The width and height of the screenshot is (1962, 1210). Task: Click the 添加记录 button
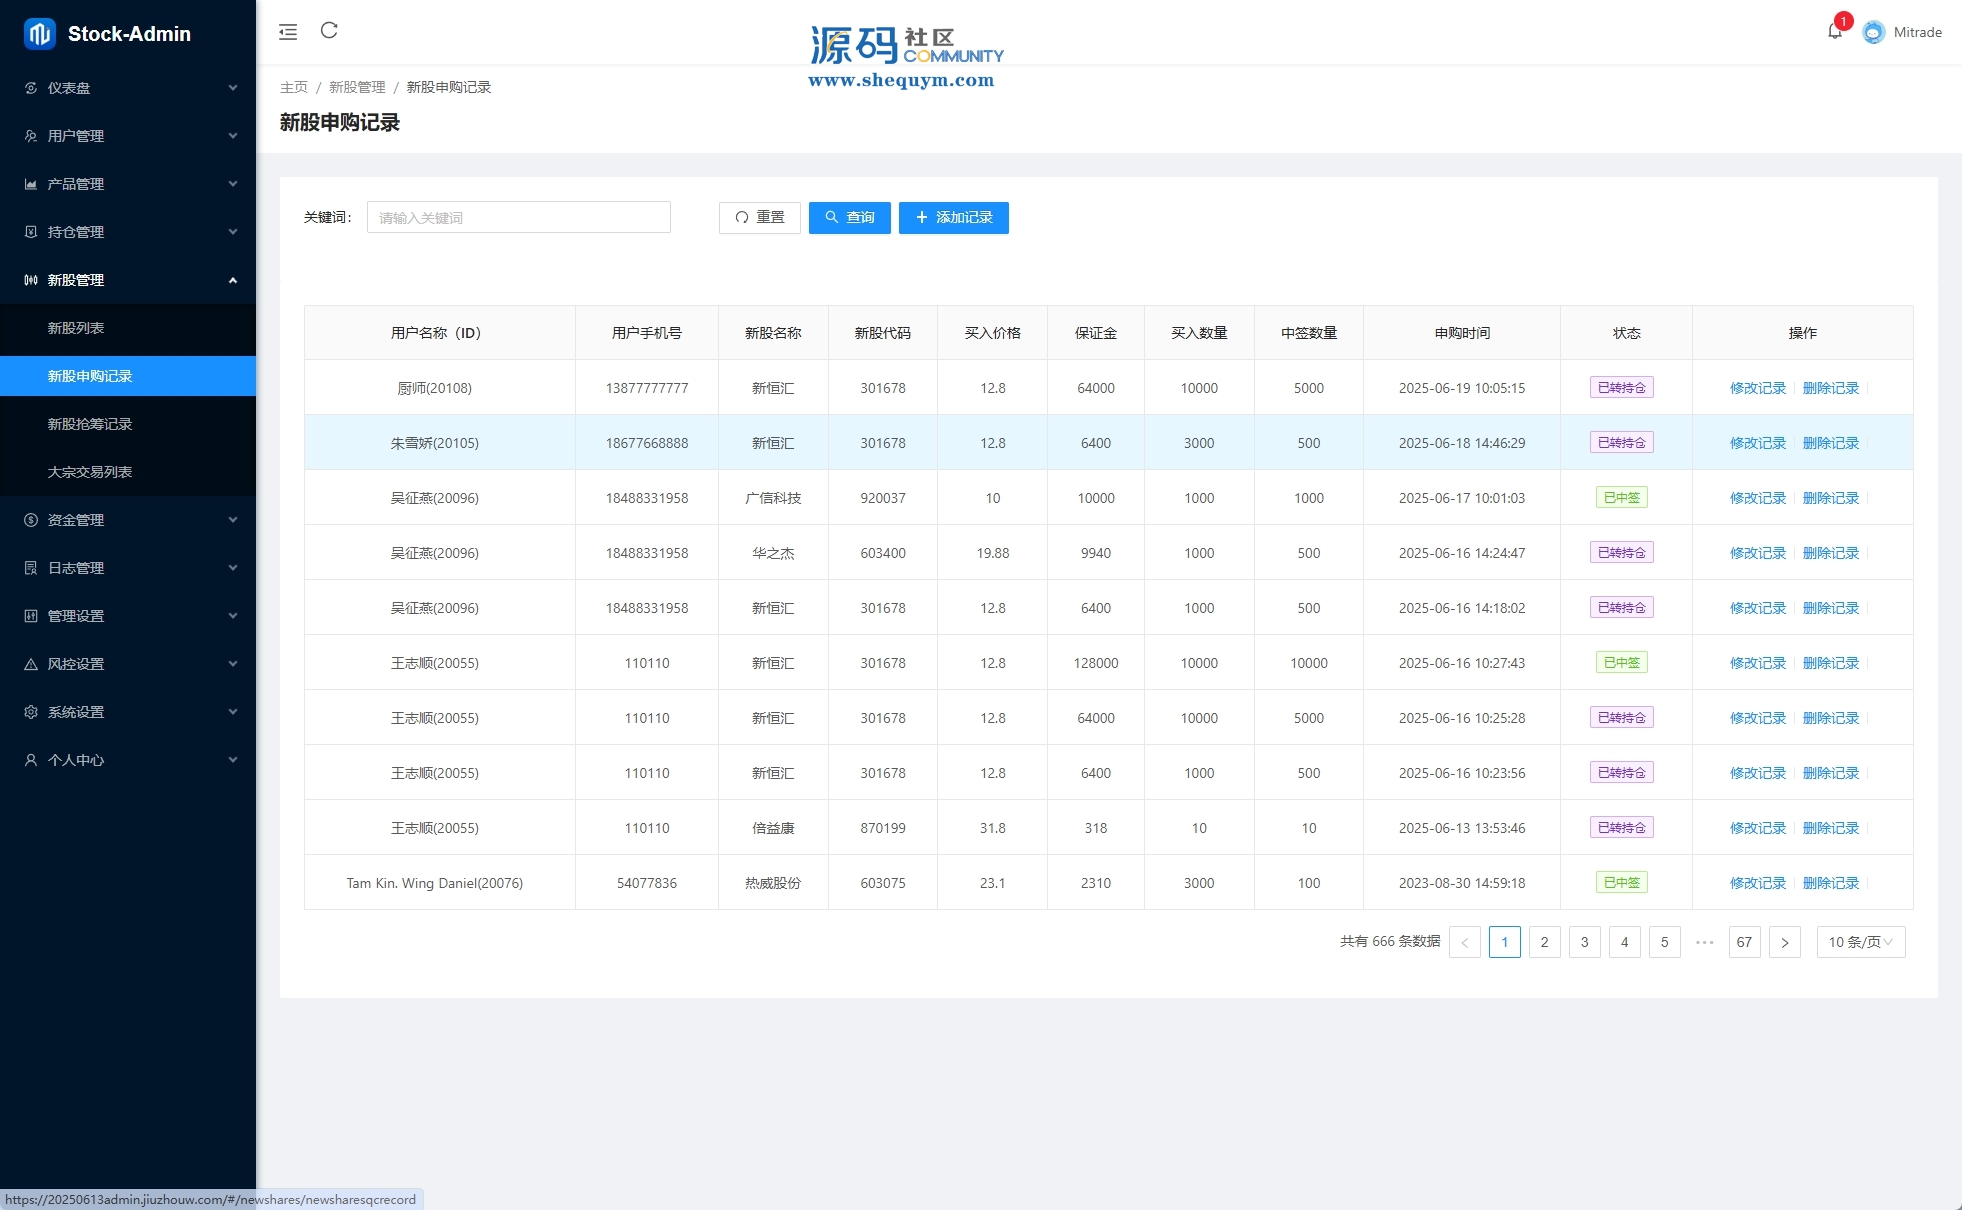click(x=953, y=217)
